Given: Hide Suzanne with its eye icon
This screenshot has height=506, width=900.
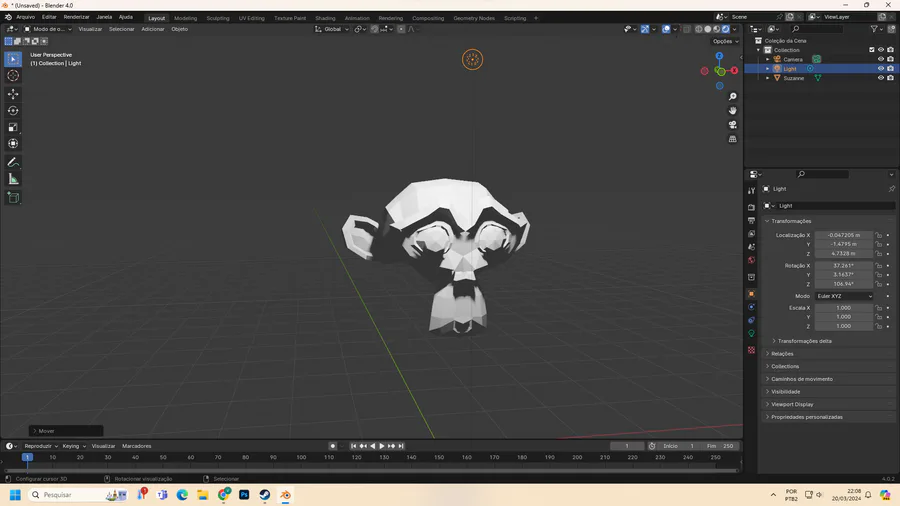Looking at the screenshot, I should pos(880,78).
